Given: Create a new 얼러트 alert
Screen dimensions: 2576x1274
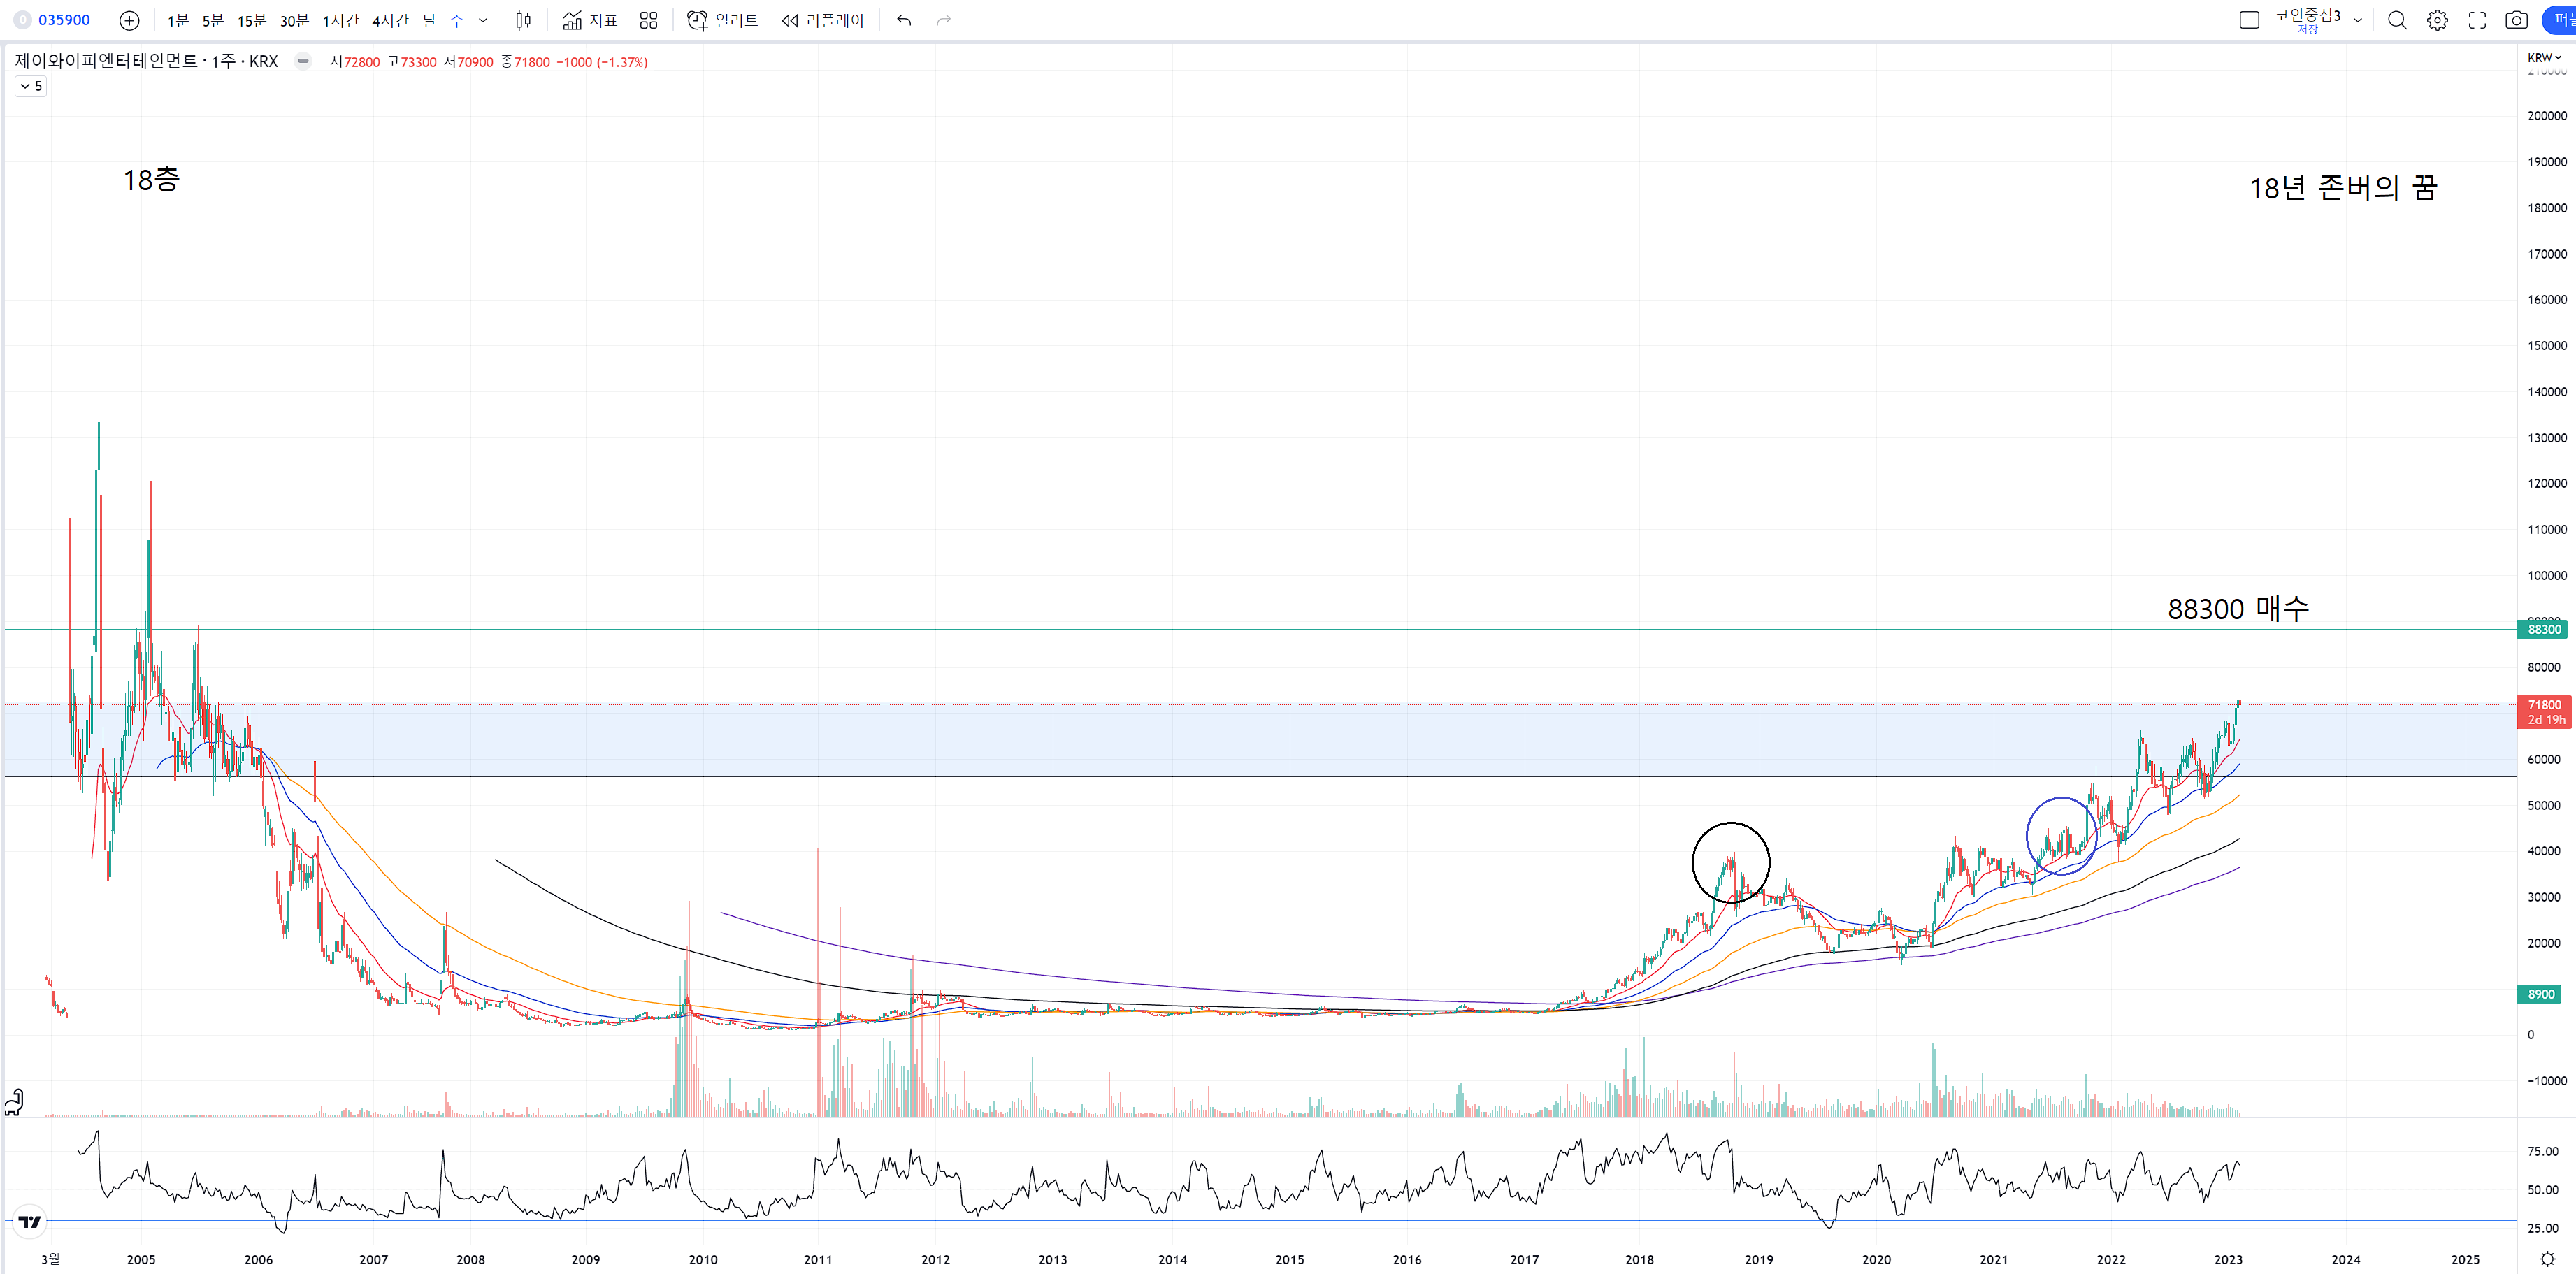Looking at the screenshot, I should pos(722,20).
